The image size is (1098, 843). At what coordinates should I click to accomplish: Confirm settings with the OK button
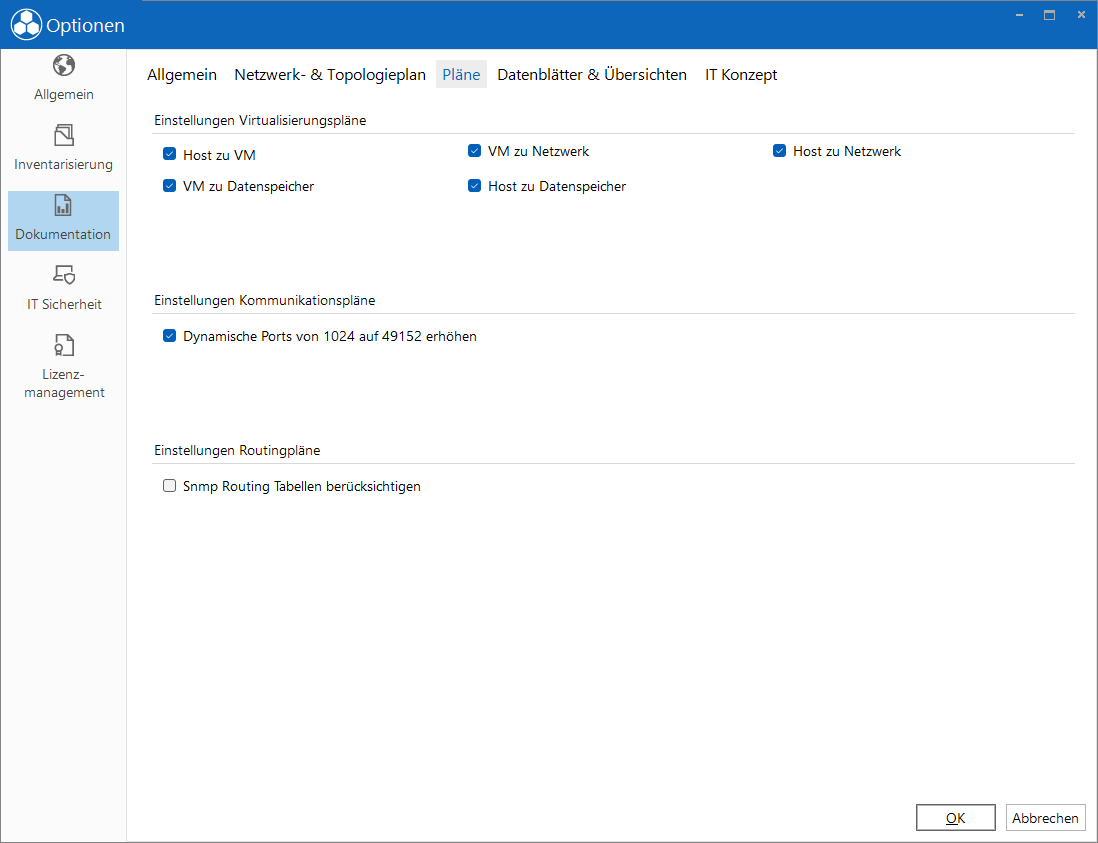955,817
